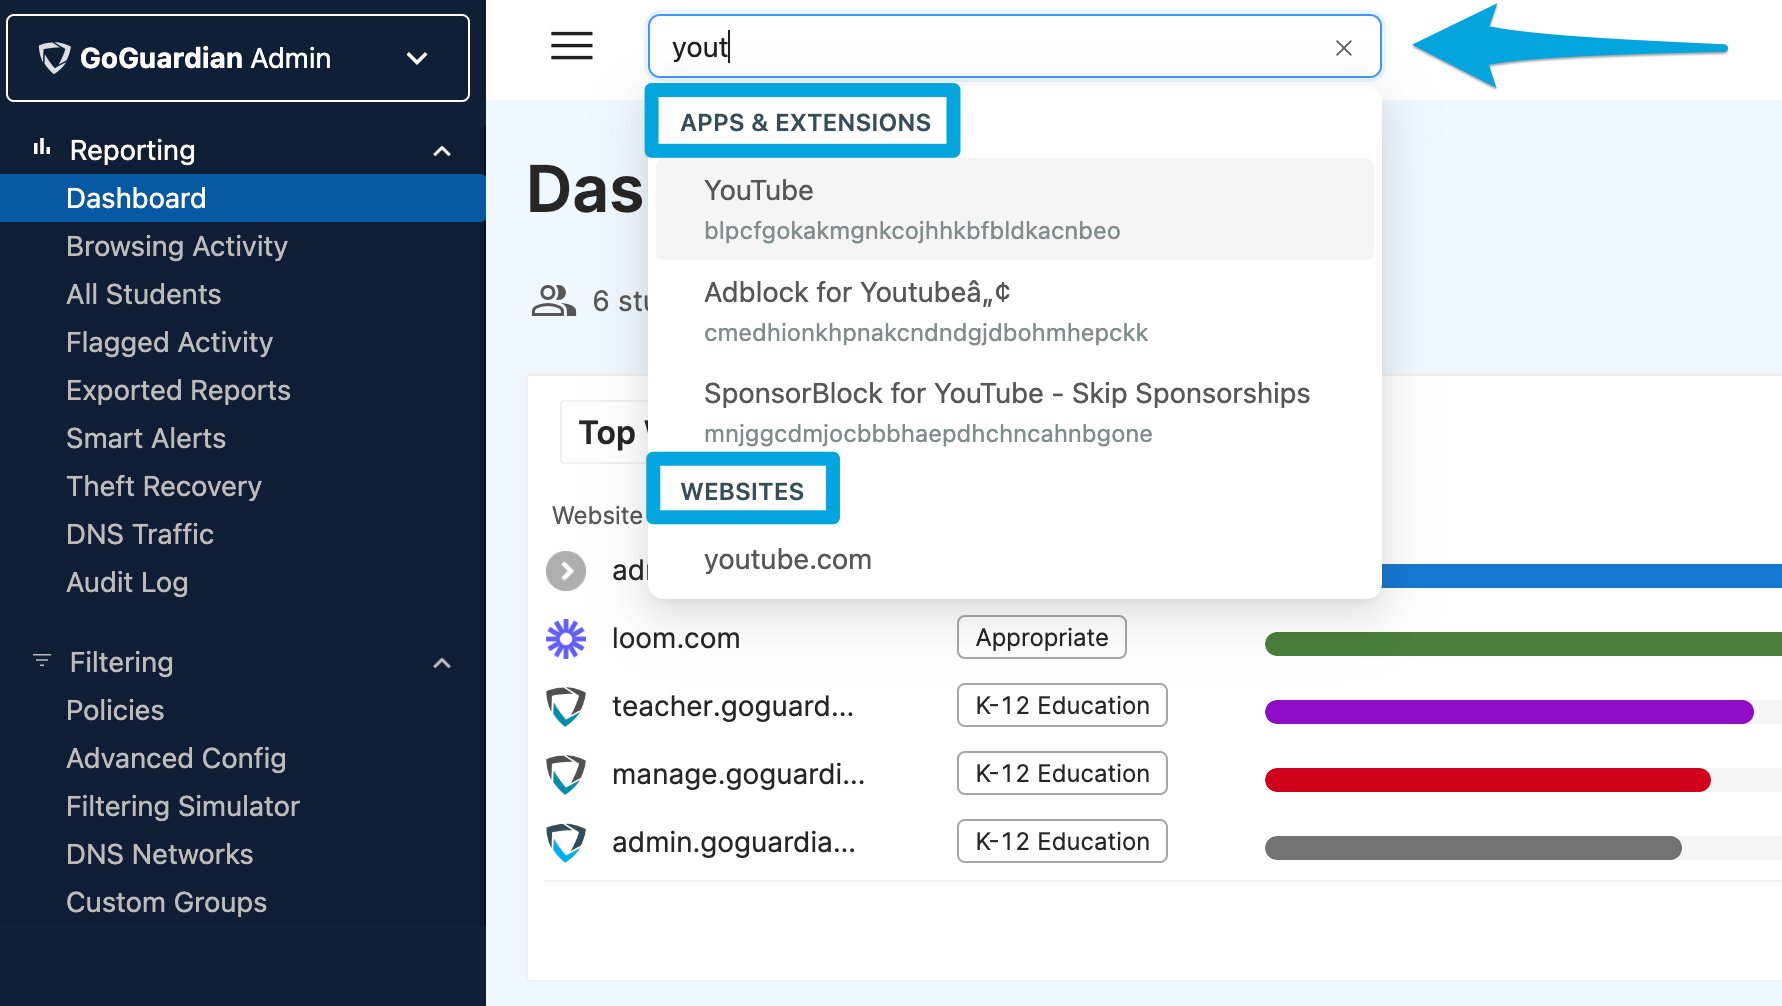The image size is (1782, 1006).
Task: Open Custom Groups
Action: (x=167, y=902)
